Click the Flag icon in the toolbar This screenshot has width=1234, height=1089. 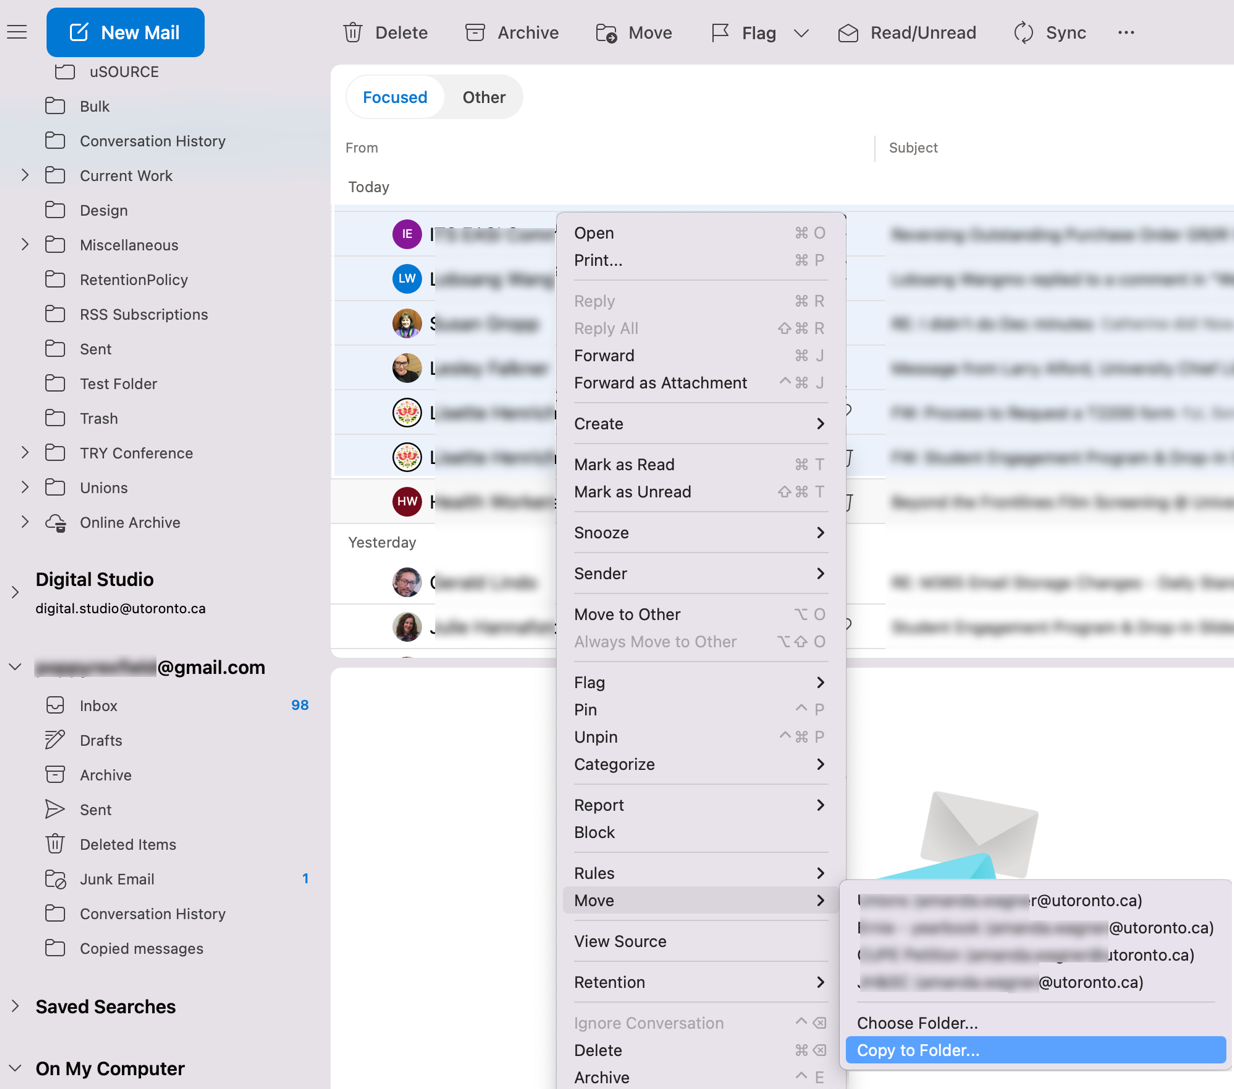coord(719,32)
